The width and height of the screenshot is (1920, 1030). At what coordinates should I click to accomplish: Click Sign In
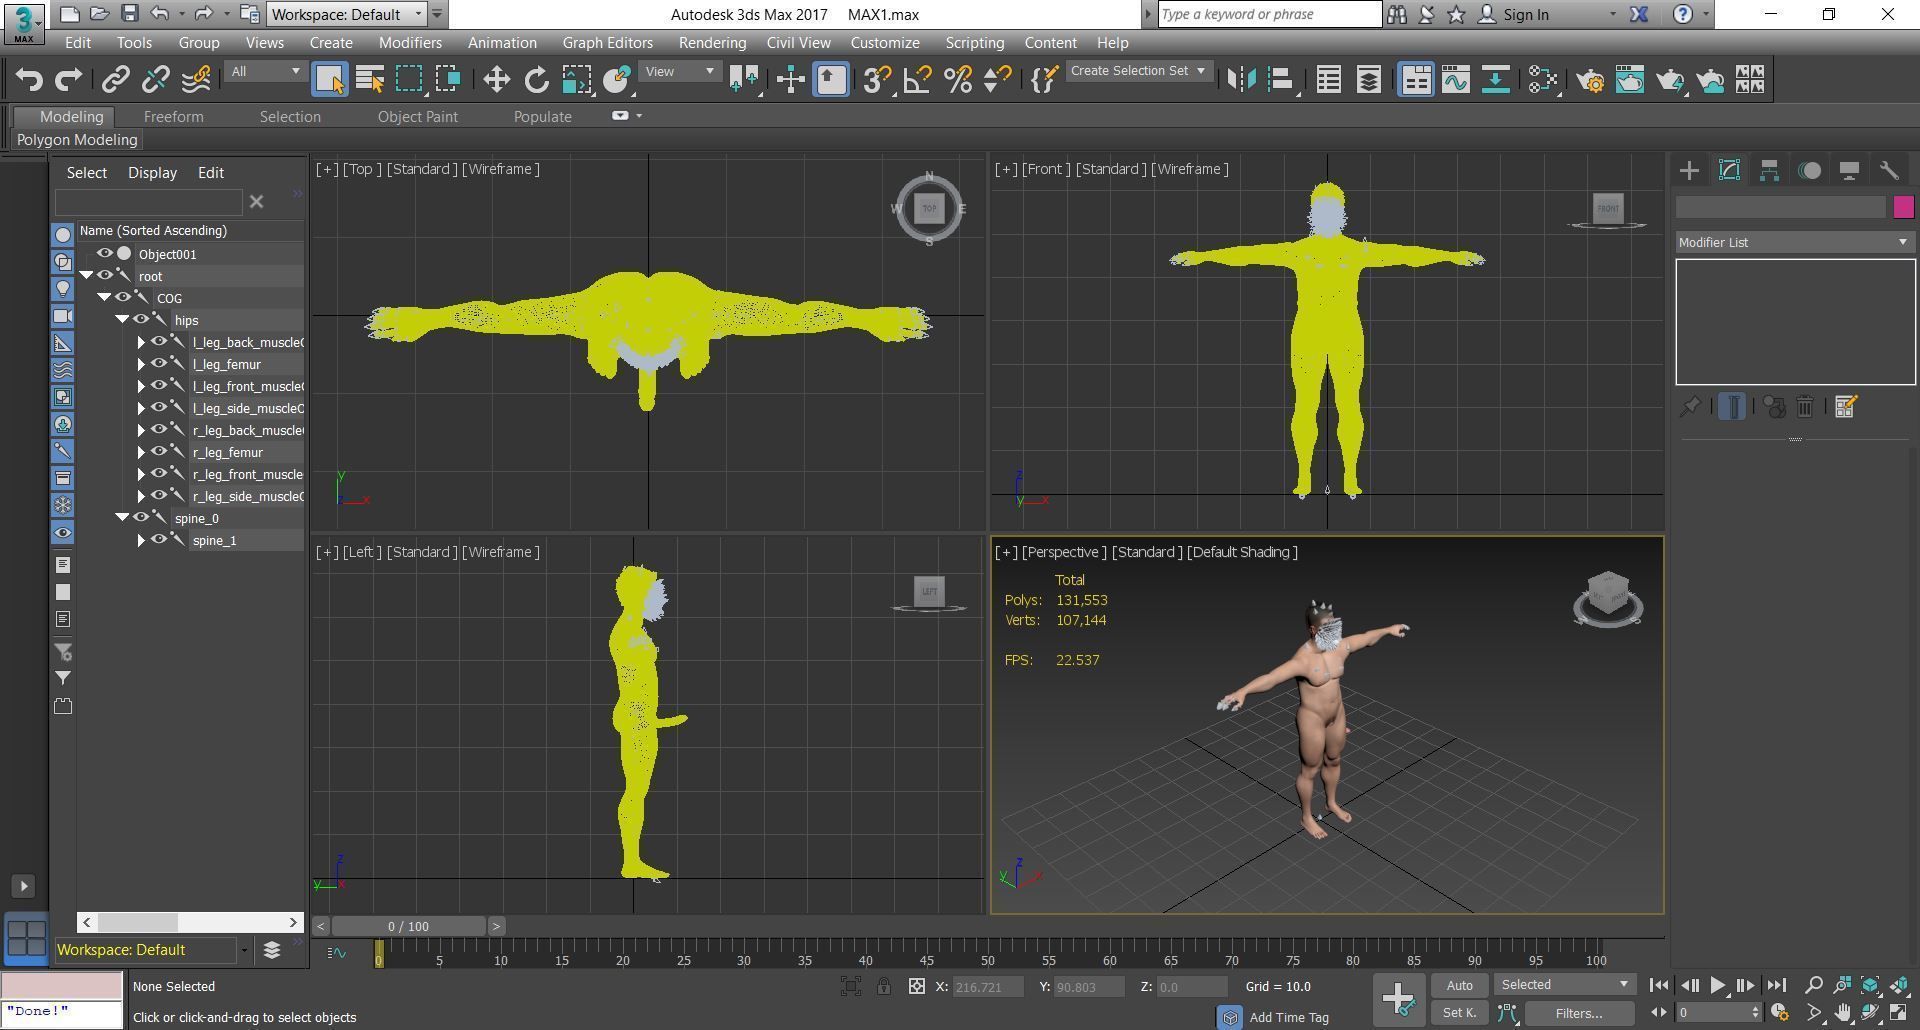[x=1525, y=14]
